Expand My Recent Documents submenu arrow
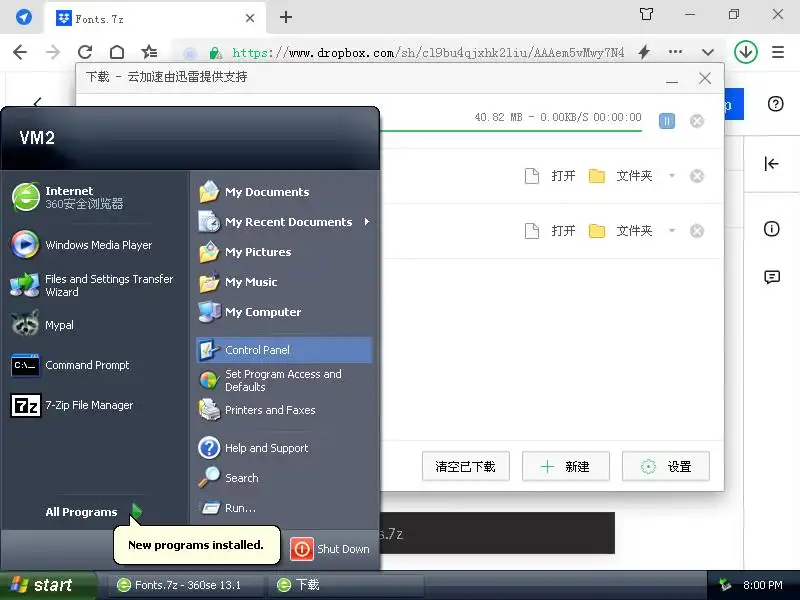The width and height of the screenshot is (800, 600). [366, 222]
